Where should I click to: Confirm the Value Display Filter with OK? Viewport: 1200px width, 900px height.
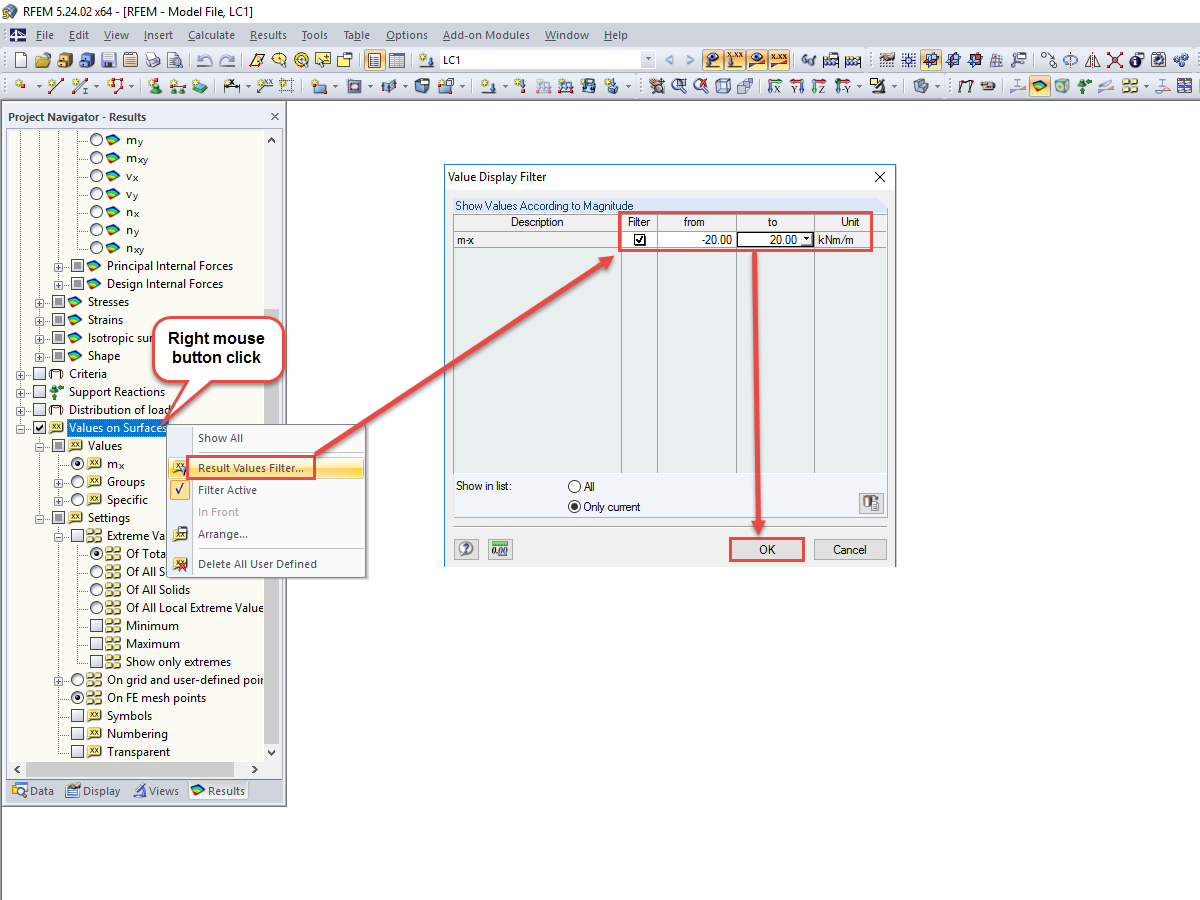click(766, 549)
